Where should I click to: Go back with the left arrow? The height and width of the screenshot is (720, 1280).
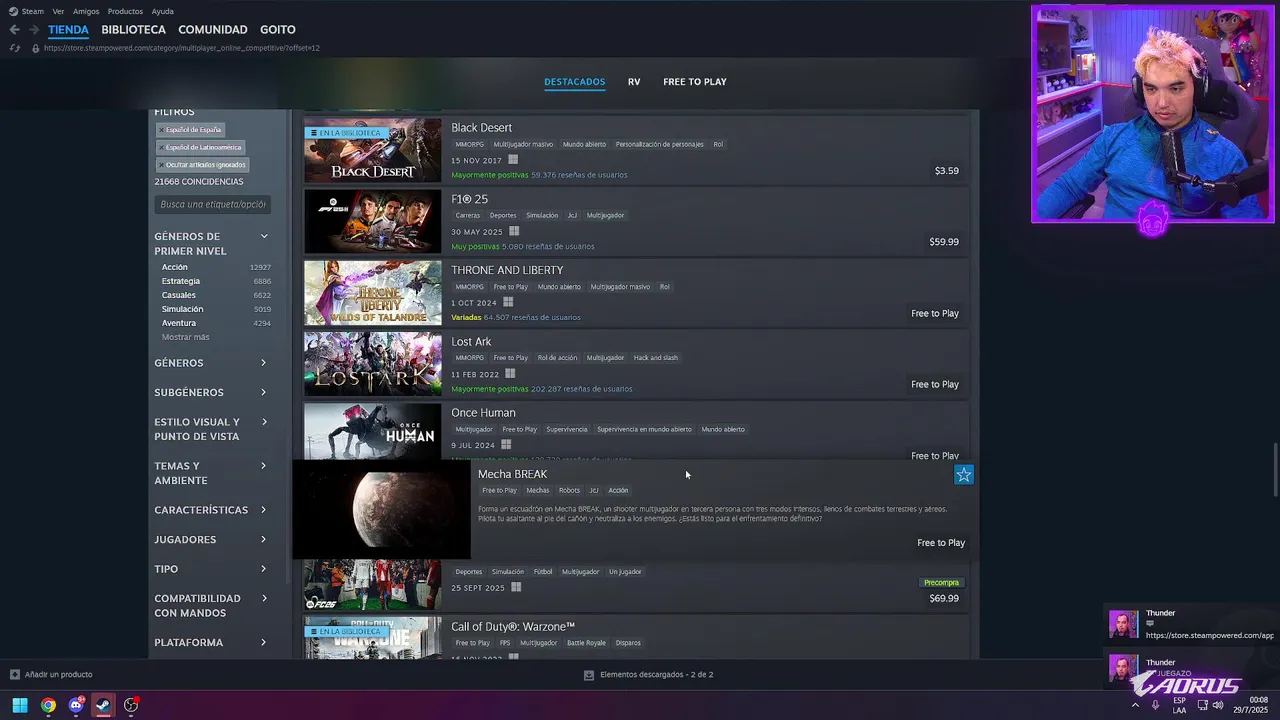pos(14,30)
